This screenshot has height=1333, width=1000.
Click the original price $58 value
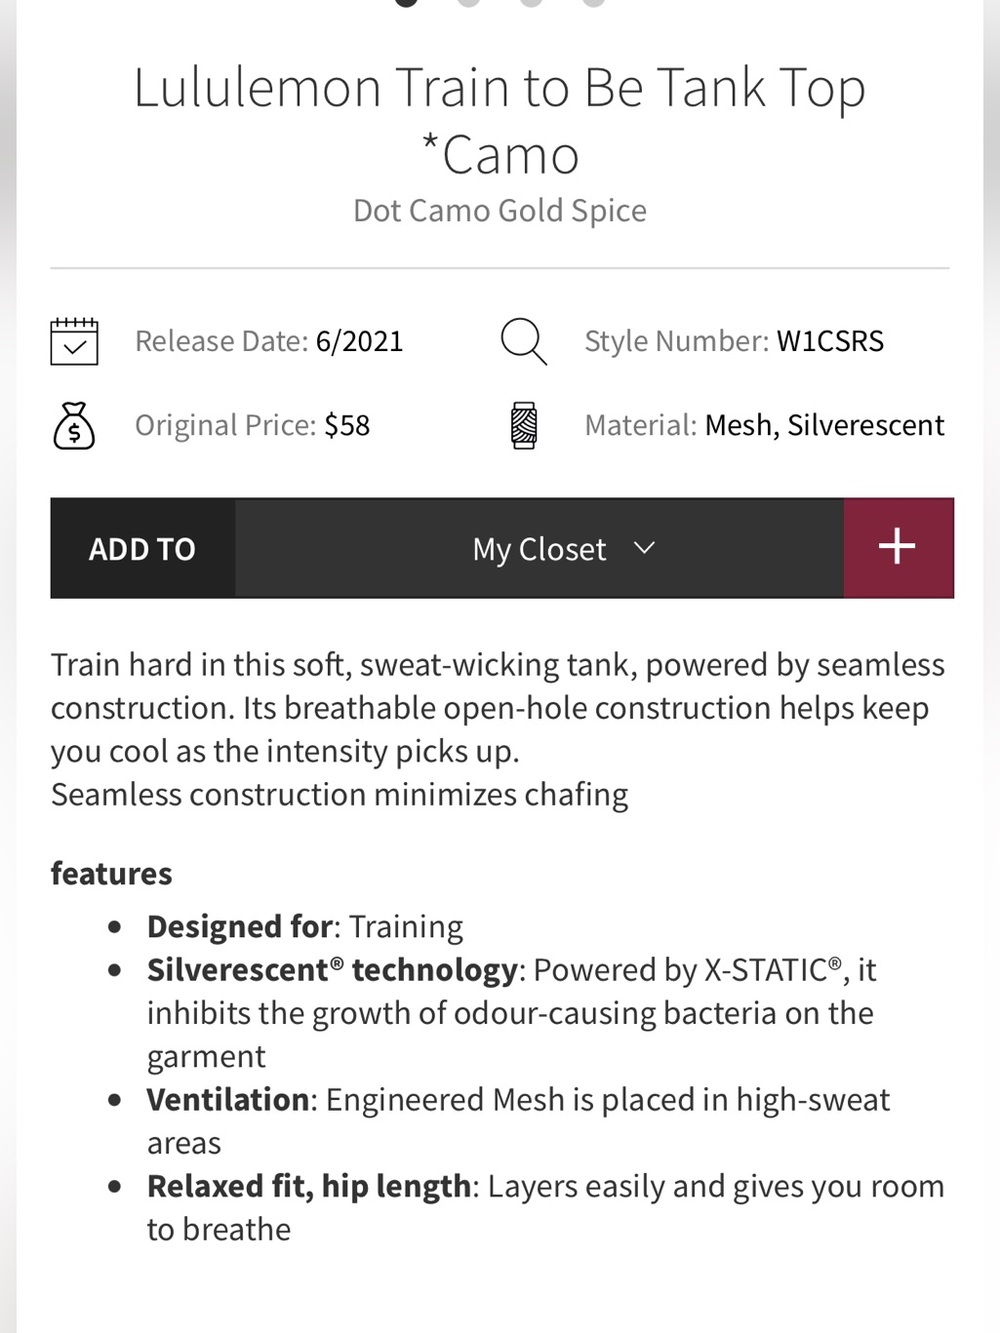pyautogui.click(x=347, y=425)
